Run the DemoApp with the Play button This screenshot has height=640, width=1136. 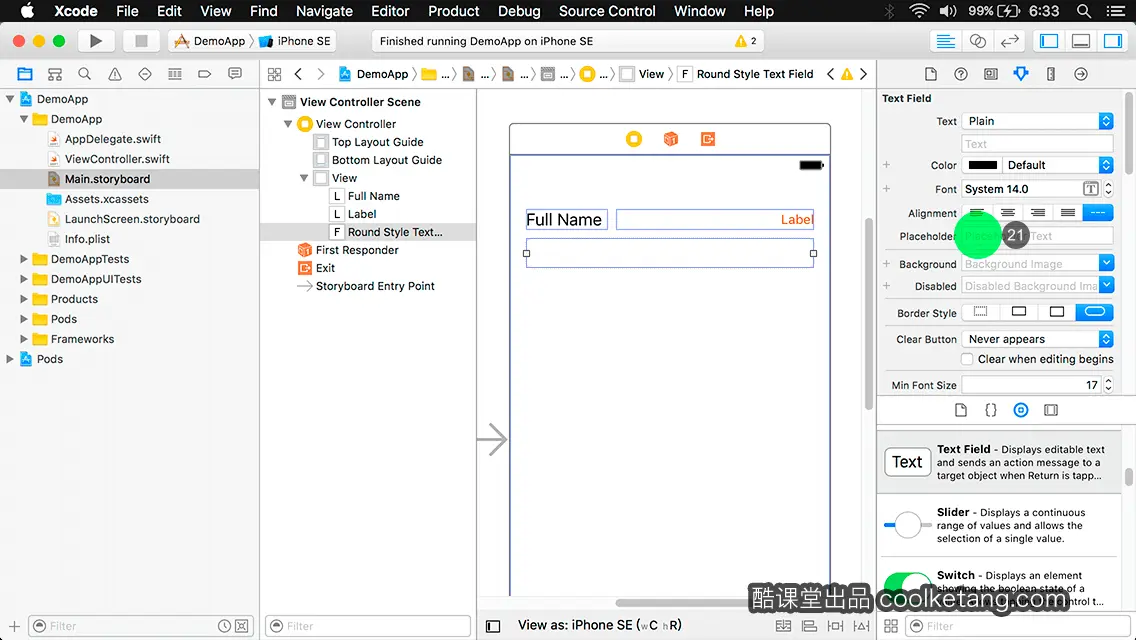95,41
